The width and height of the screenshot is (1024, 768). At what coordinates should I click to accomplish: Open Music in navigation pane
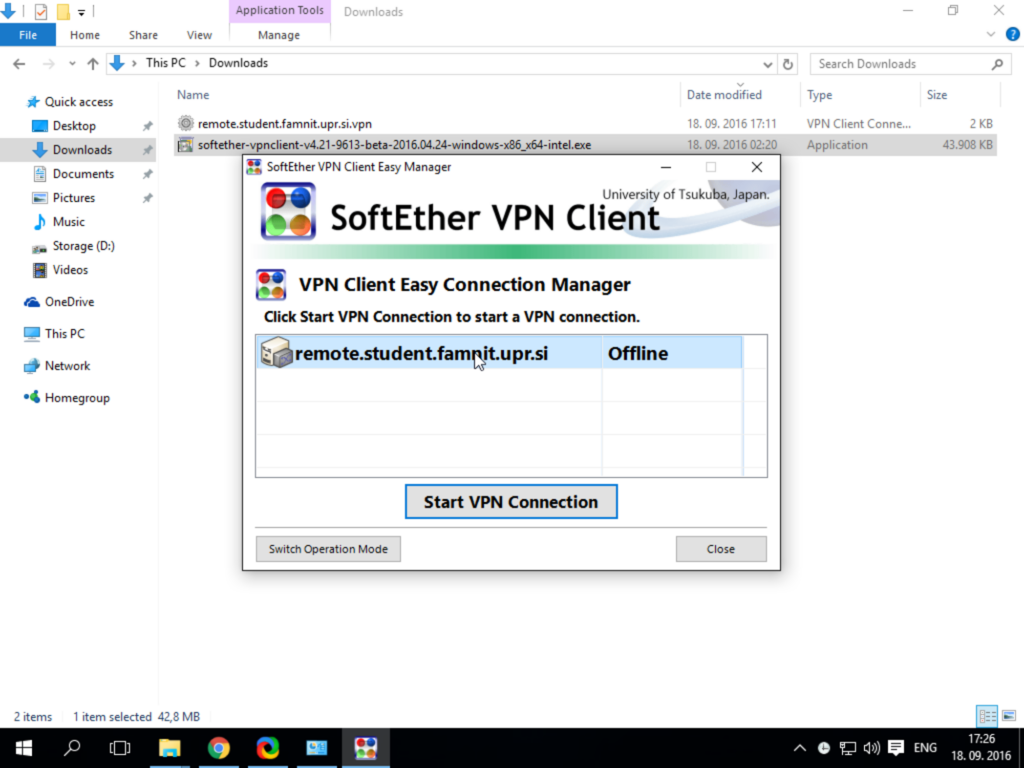[69, 222]
